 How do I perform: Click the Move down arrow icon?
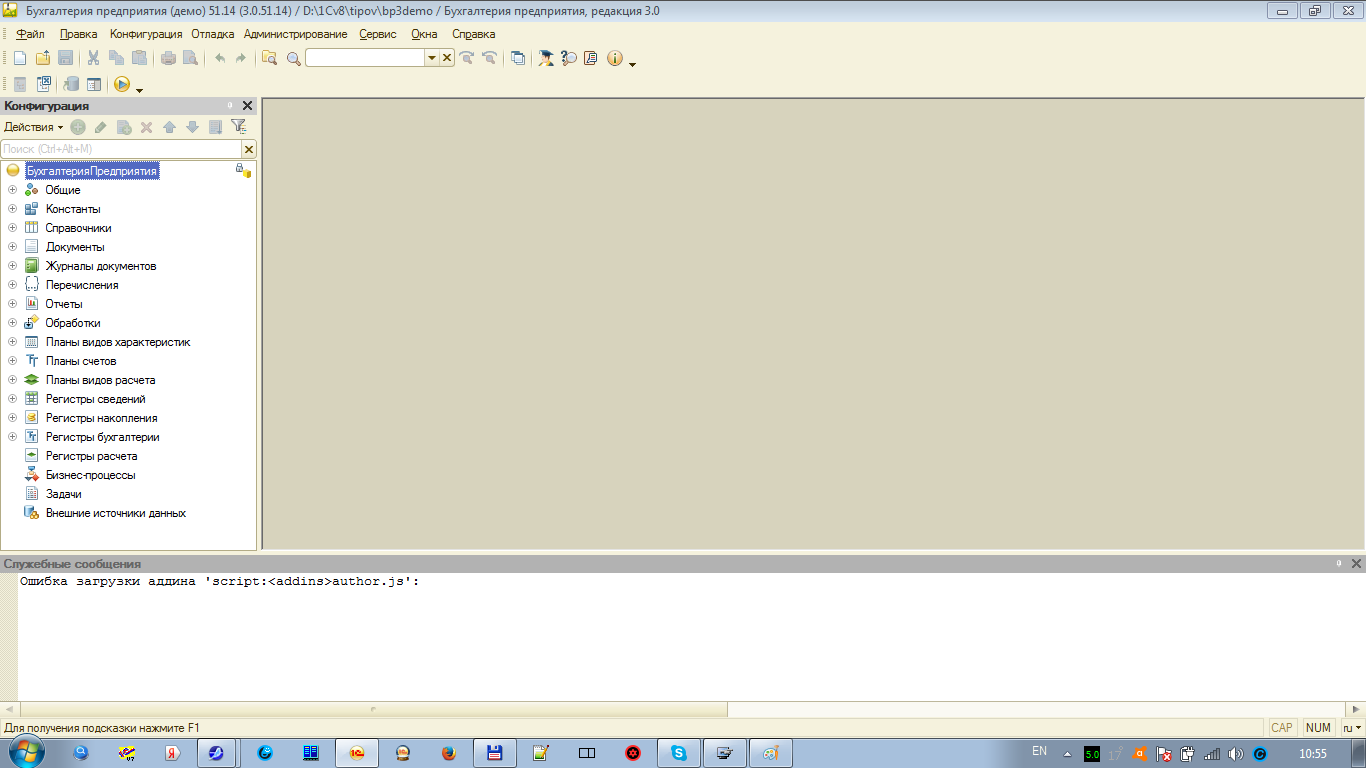pyautogui.click(x=192, y=127)
